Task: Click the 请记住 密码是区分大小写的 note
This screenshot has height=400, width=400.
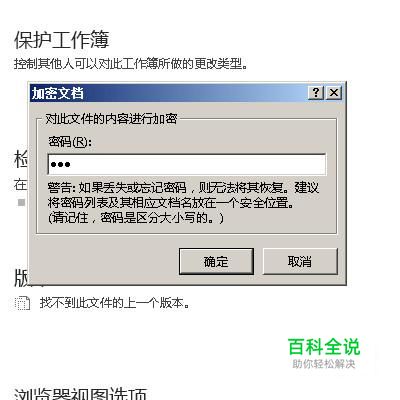Action: point(136,218)
